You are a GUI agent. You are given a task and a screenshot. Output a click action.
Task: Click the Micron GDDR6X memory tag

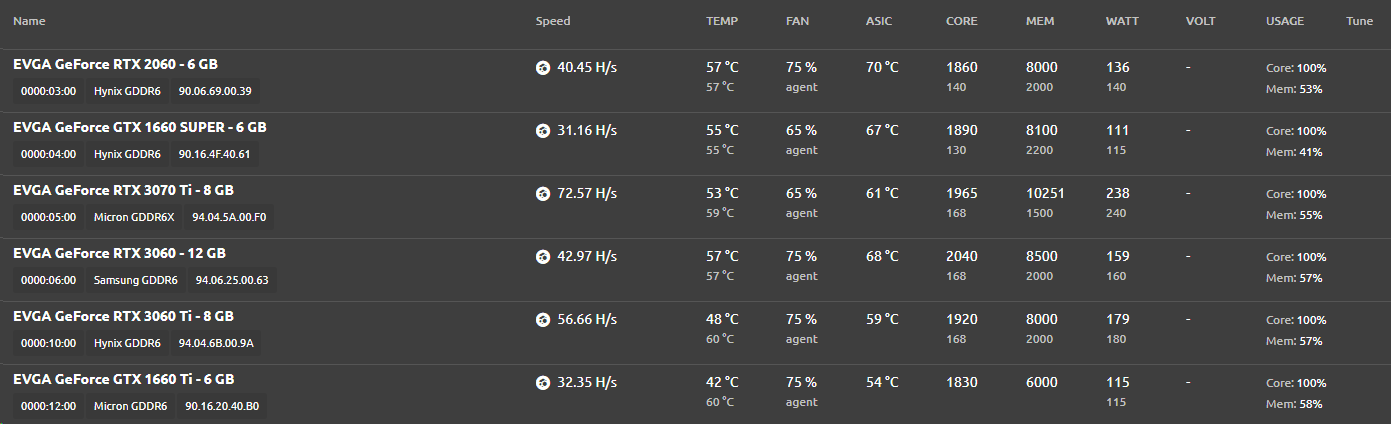(133, 217)
